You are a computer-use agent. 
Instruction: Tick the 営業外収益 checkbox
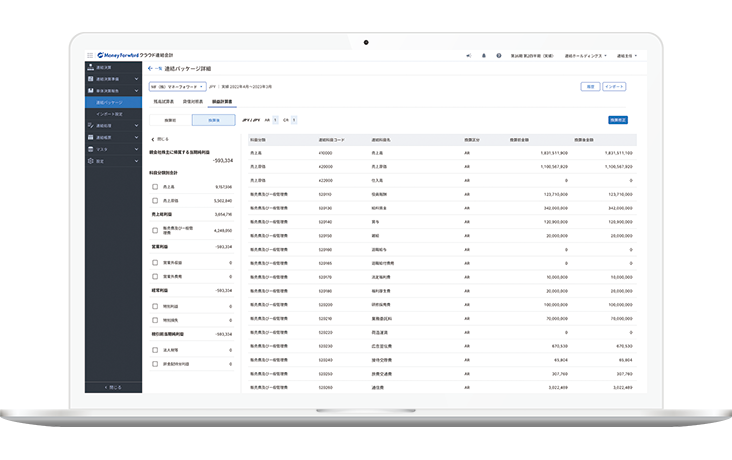click(x=155, y=262)
